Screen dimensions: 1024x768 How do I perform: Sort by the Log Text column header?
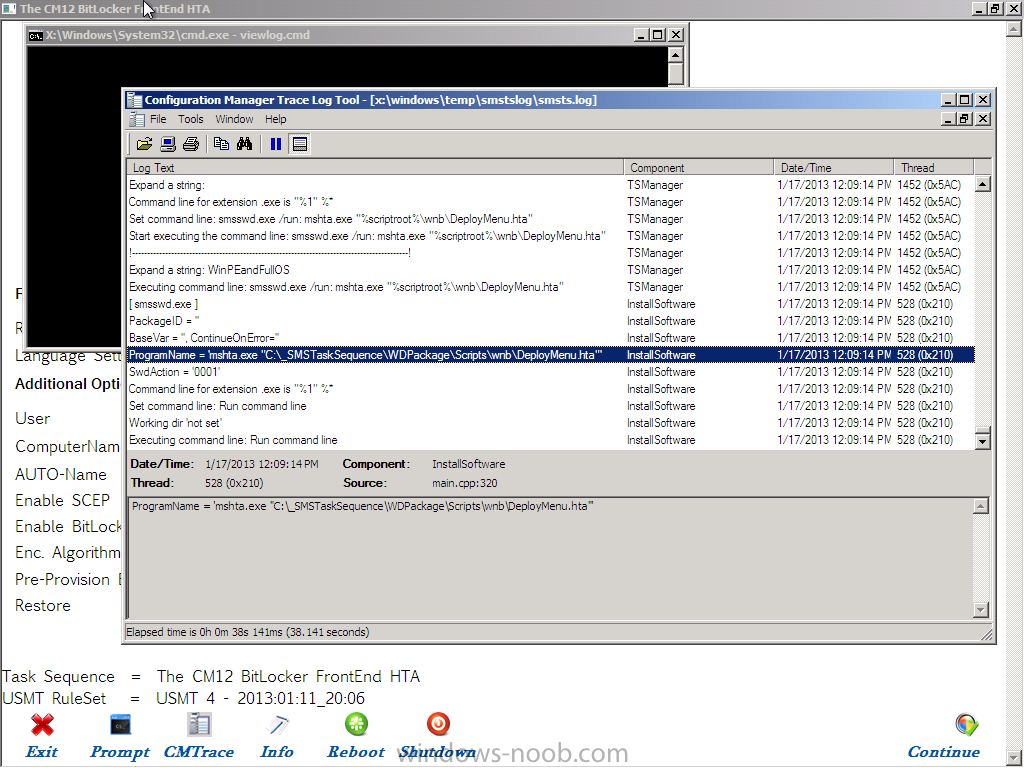376,168
